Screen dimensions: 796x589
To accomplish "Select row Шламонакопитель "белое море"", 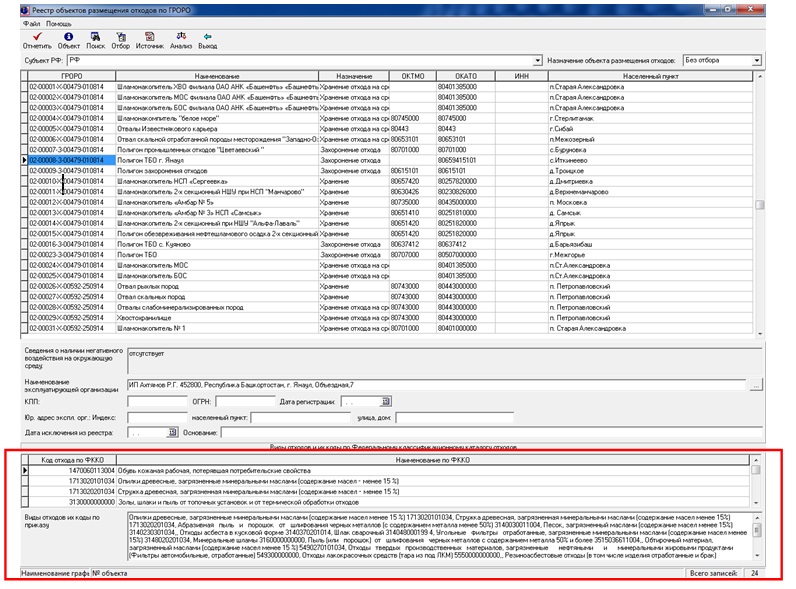I will [217, 118].
